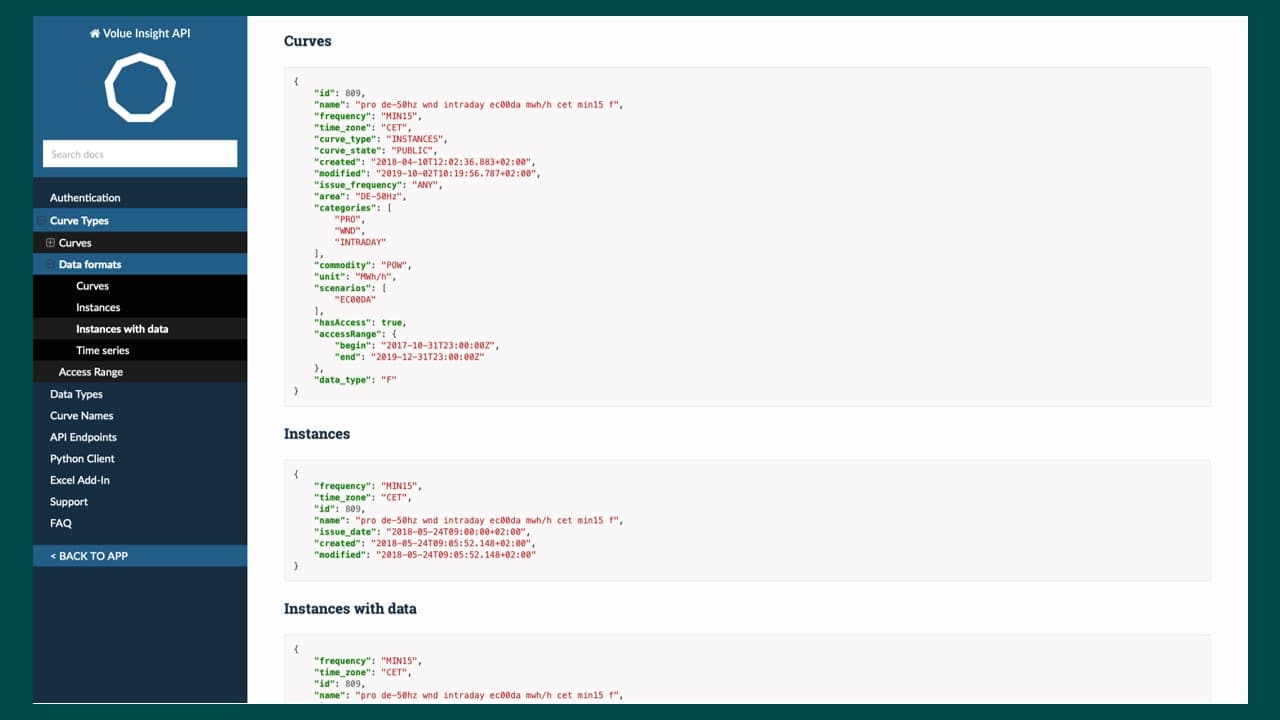Viewport: 1280px width, 720px height.
Task: Open the Curve Names page
Action: pos(81,416)
